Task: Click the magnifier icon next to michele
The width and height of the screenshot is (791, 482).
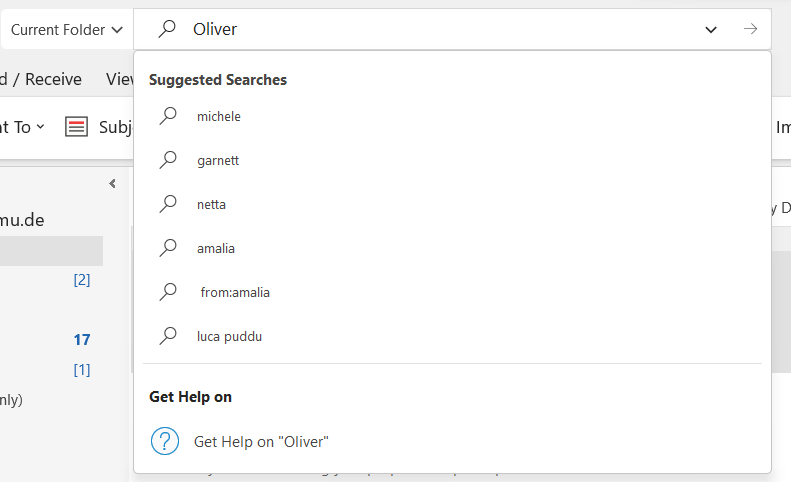Action: coord(168,116)
